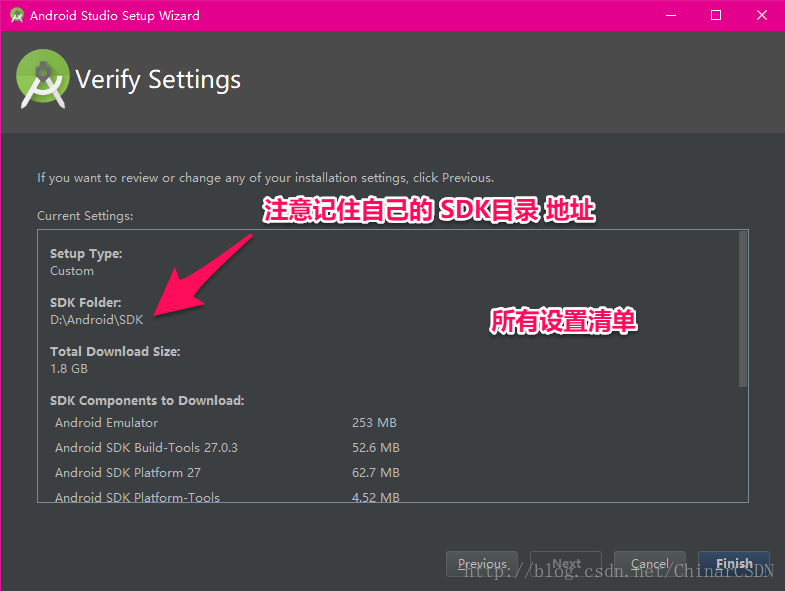Viewport: 785px width, 591px height.
Task: Click the Setup Type heading
Action: click(x=86, y=253)
